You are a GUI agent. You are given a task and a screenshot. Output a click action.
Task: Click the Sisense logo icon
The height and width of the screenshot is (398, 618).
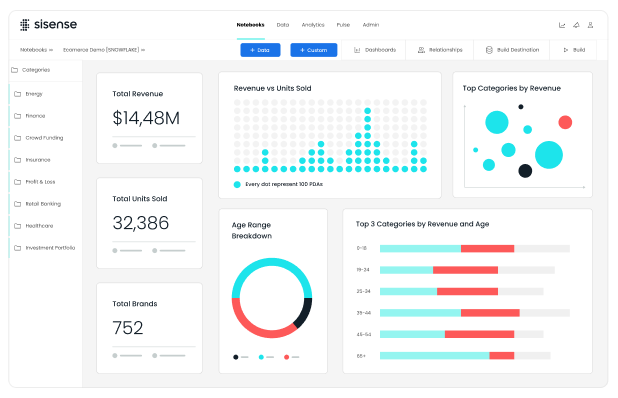(x=24, y=24)
